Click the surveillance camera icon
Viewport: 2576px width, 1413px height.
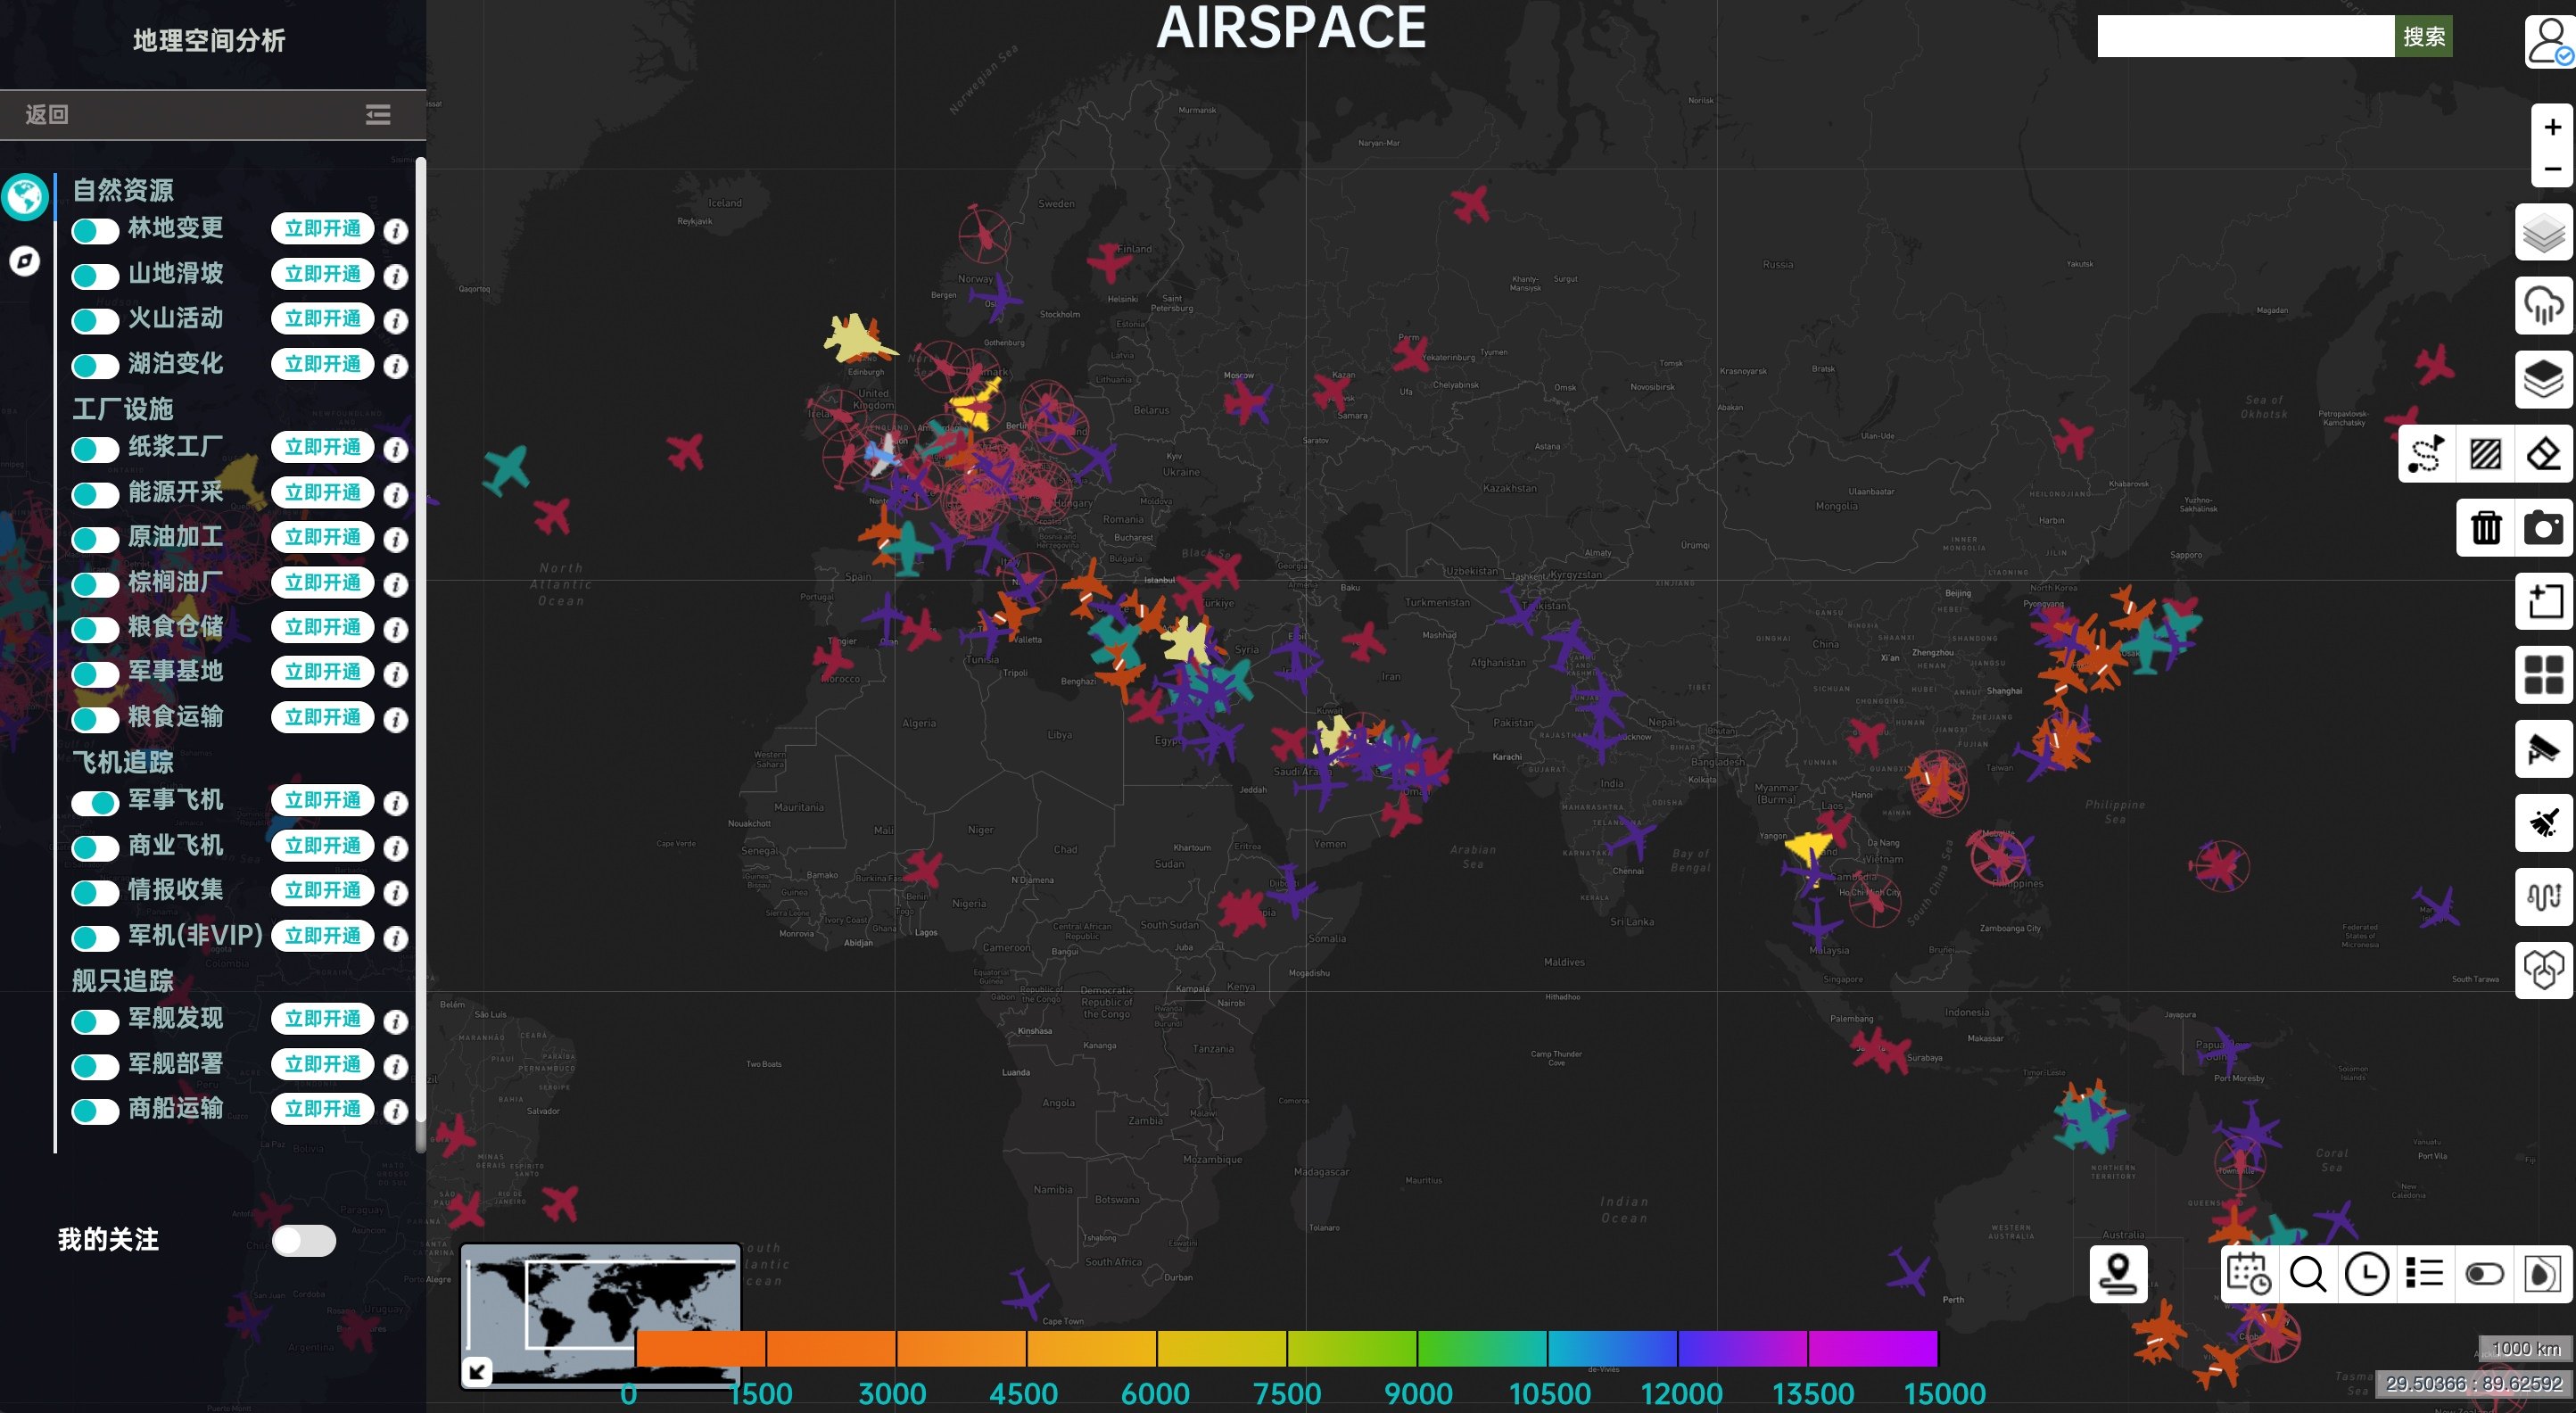click(x=2543, y=749)
